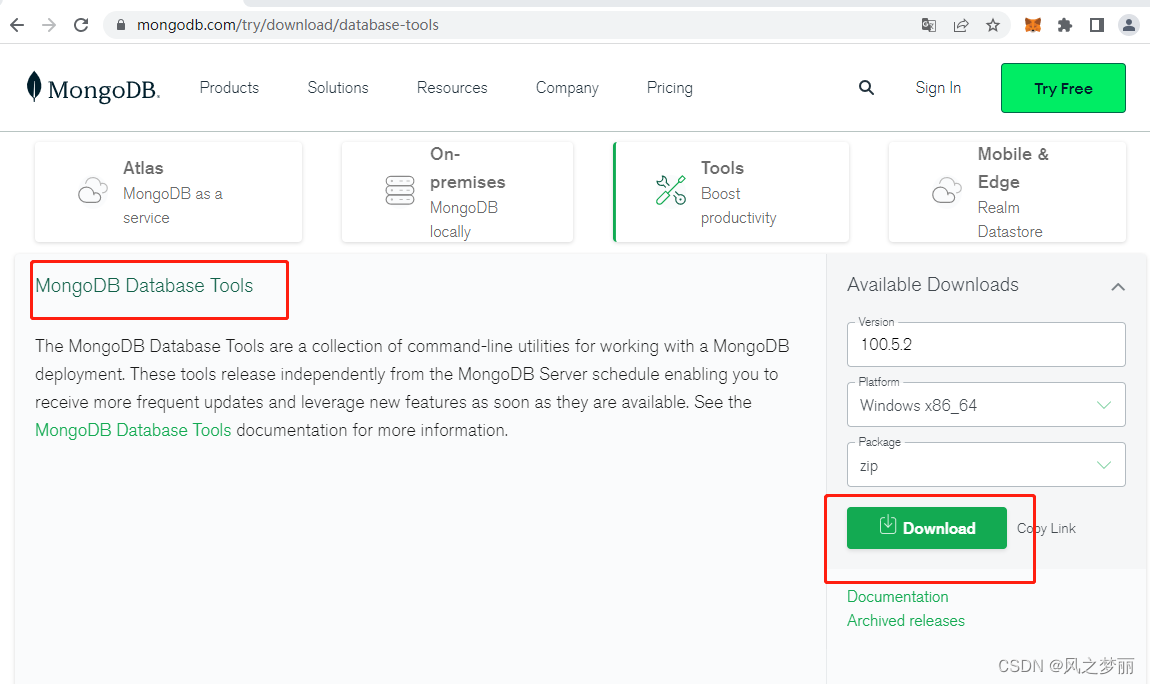Click the Tools wrench icon
Viewport: 1150px width, 684px height.
pyautogui.click(x=670, y=191)
